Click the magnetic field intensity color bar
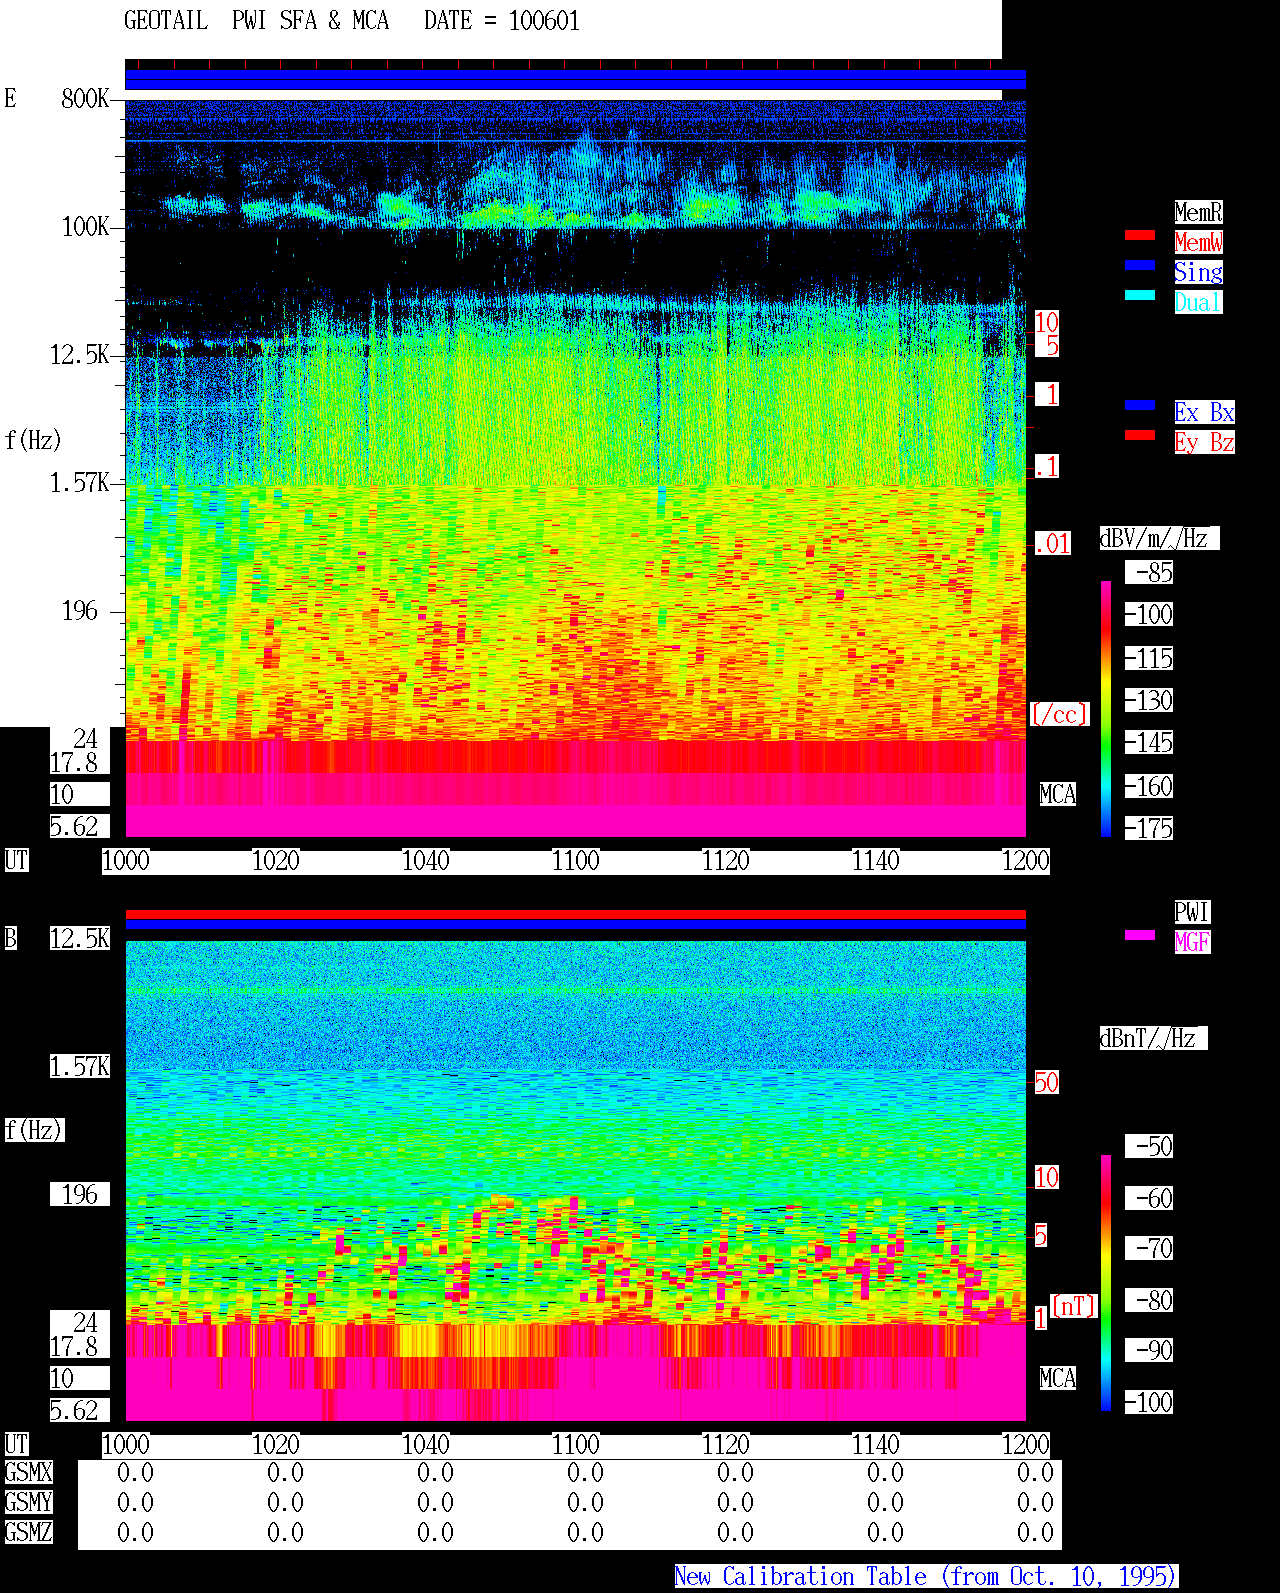This screenshot has height=1593, width=1280. tap(1106, 1283)
